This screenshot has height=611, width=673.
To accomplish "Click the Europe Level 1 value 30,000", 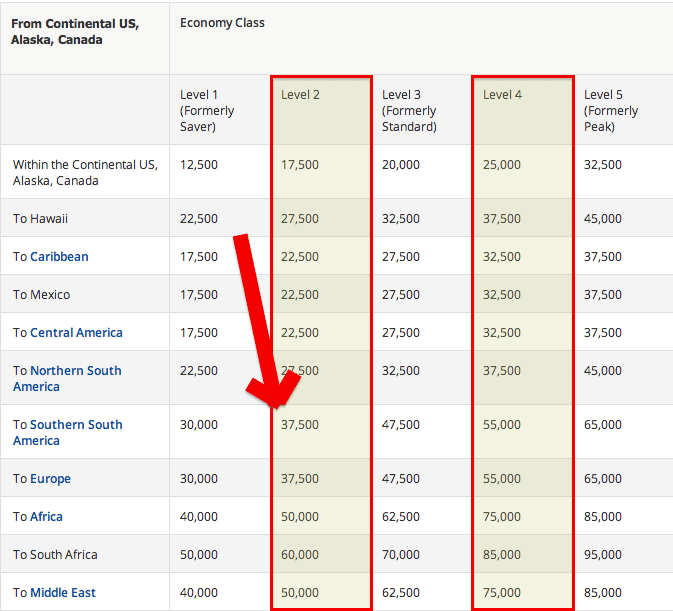I will pyautogui.click(x=199, y=478).
